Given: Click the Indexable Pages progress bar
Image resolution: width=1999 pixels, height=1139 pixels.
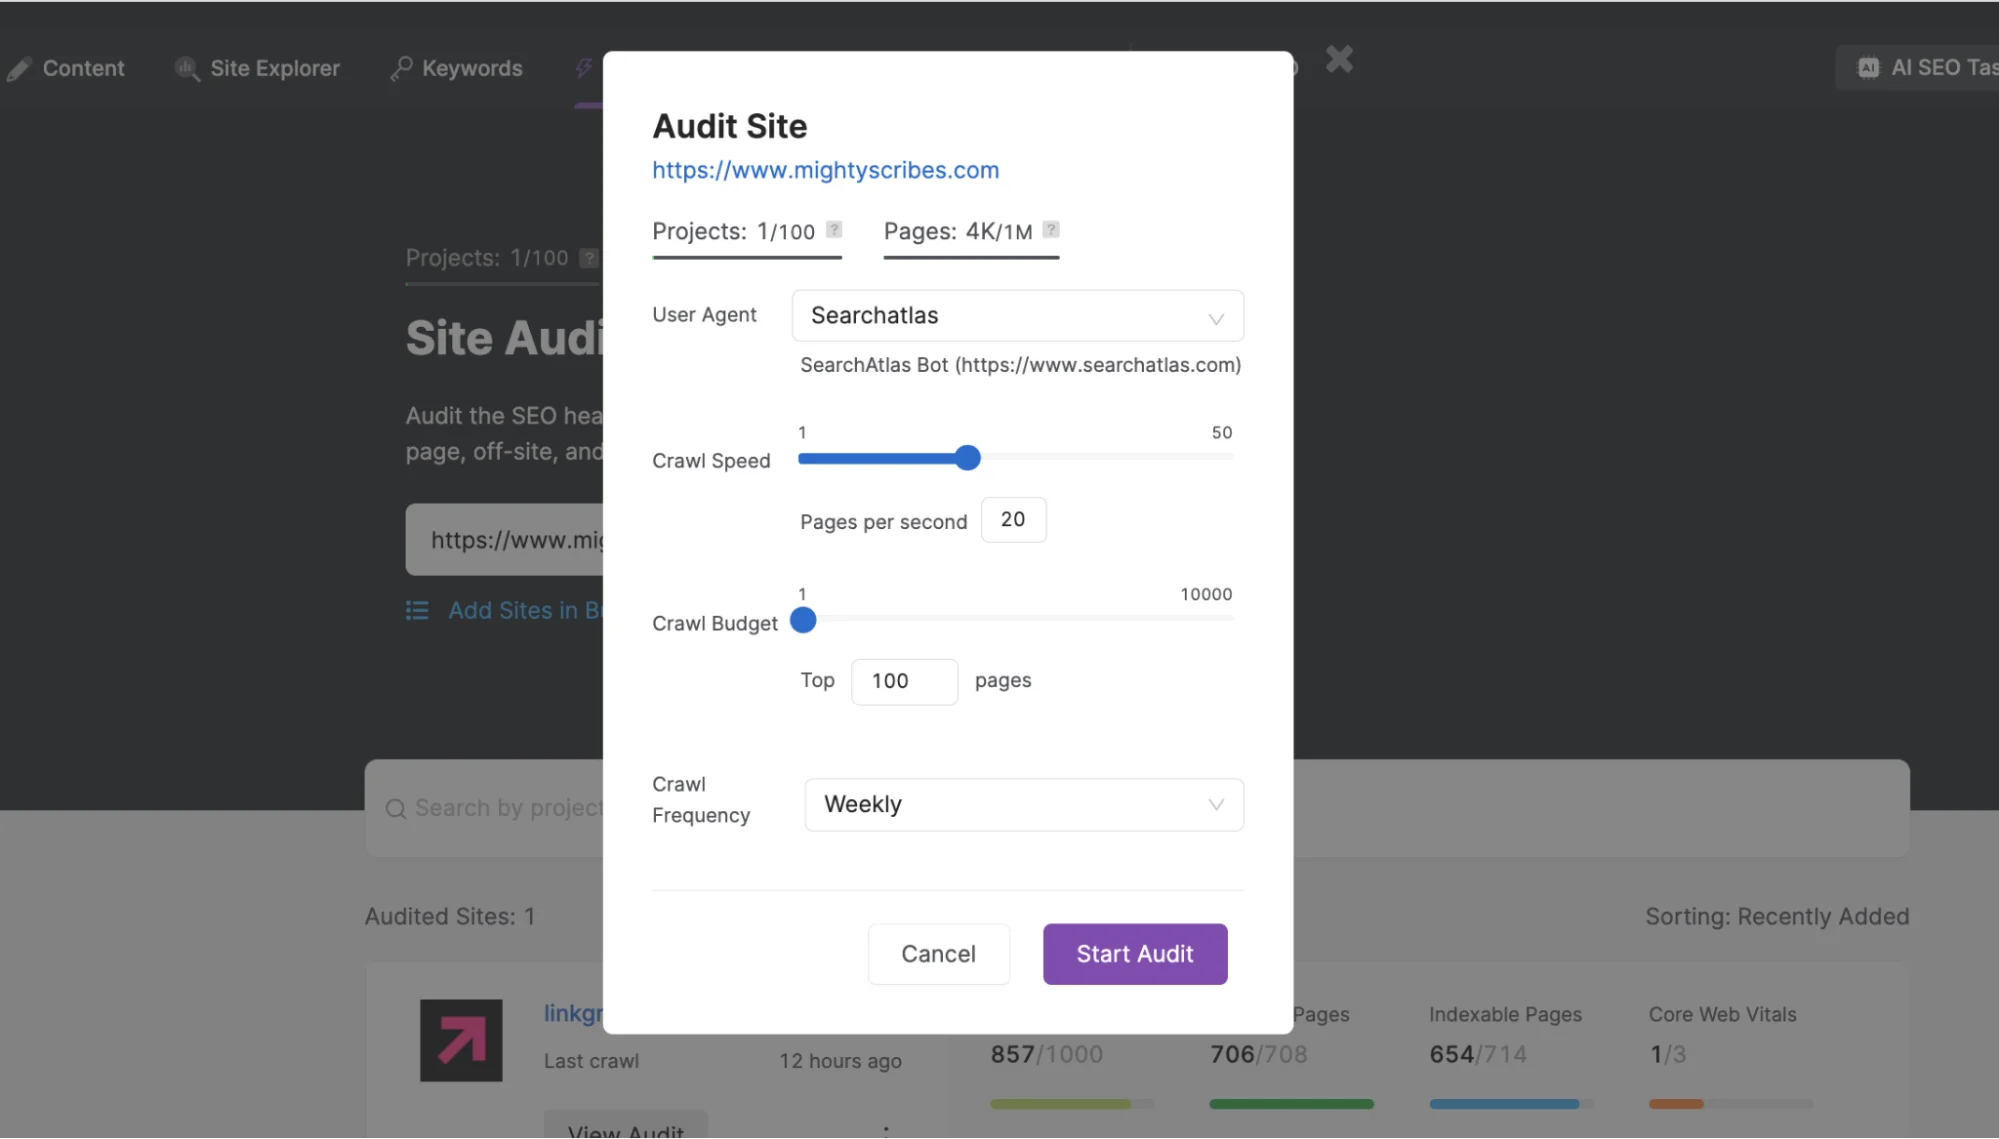Looking at the screenshot, I should click(1511, 1104).
